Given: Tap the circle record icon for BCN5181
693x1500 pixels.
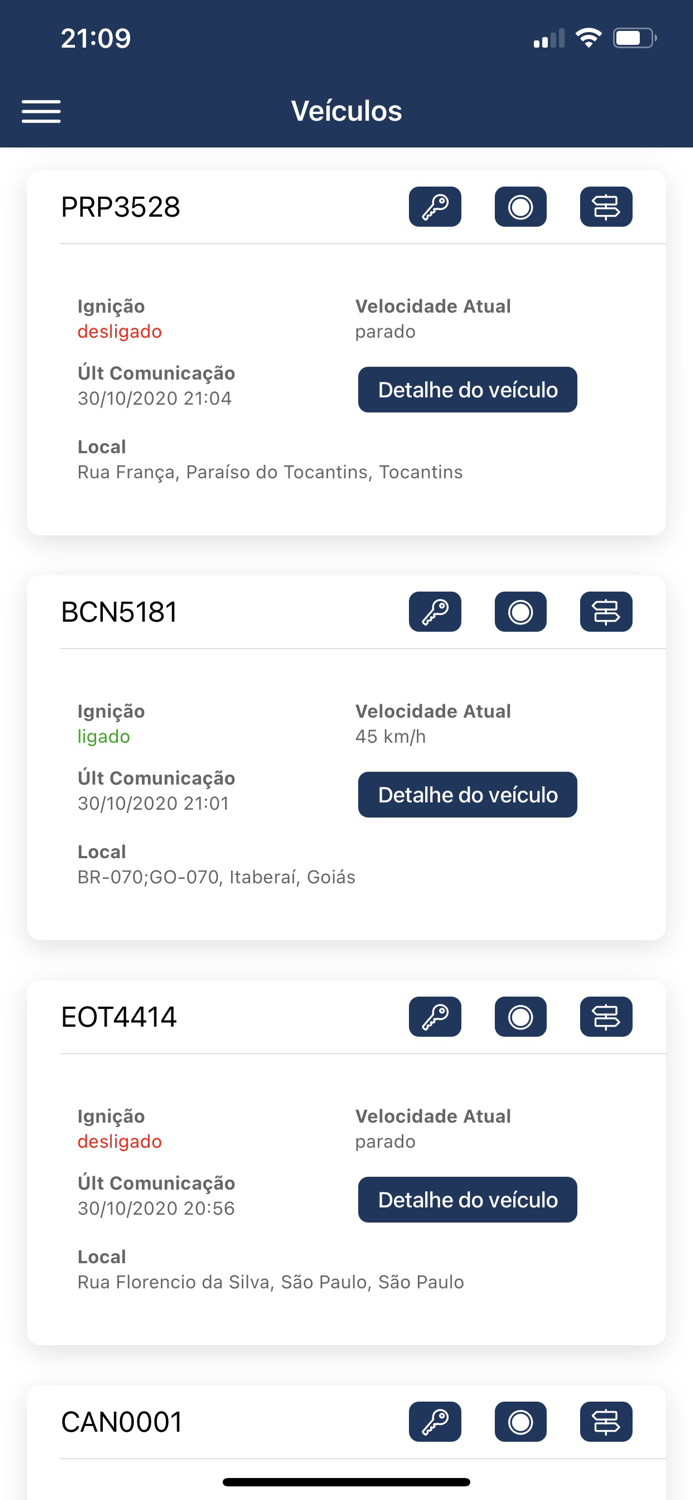Looking at the screenshot, I should click(521, 612).
